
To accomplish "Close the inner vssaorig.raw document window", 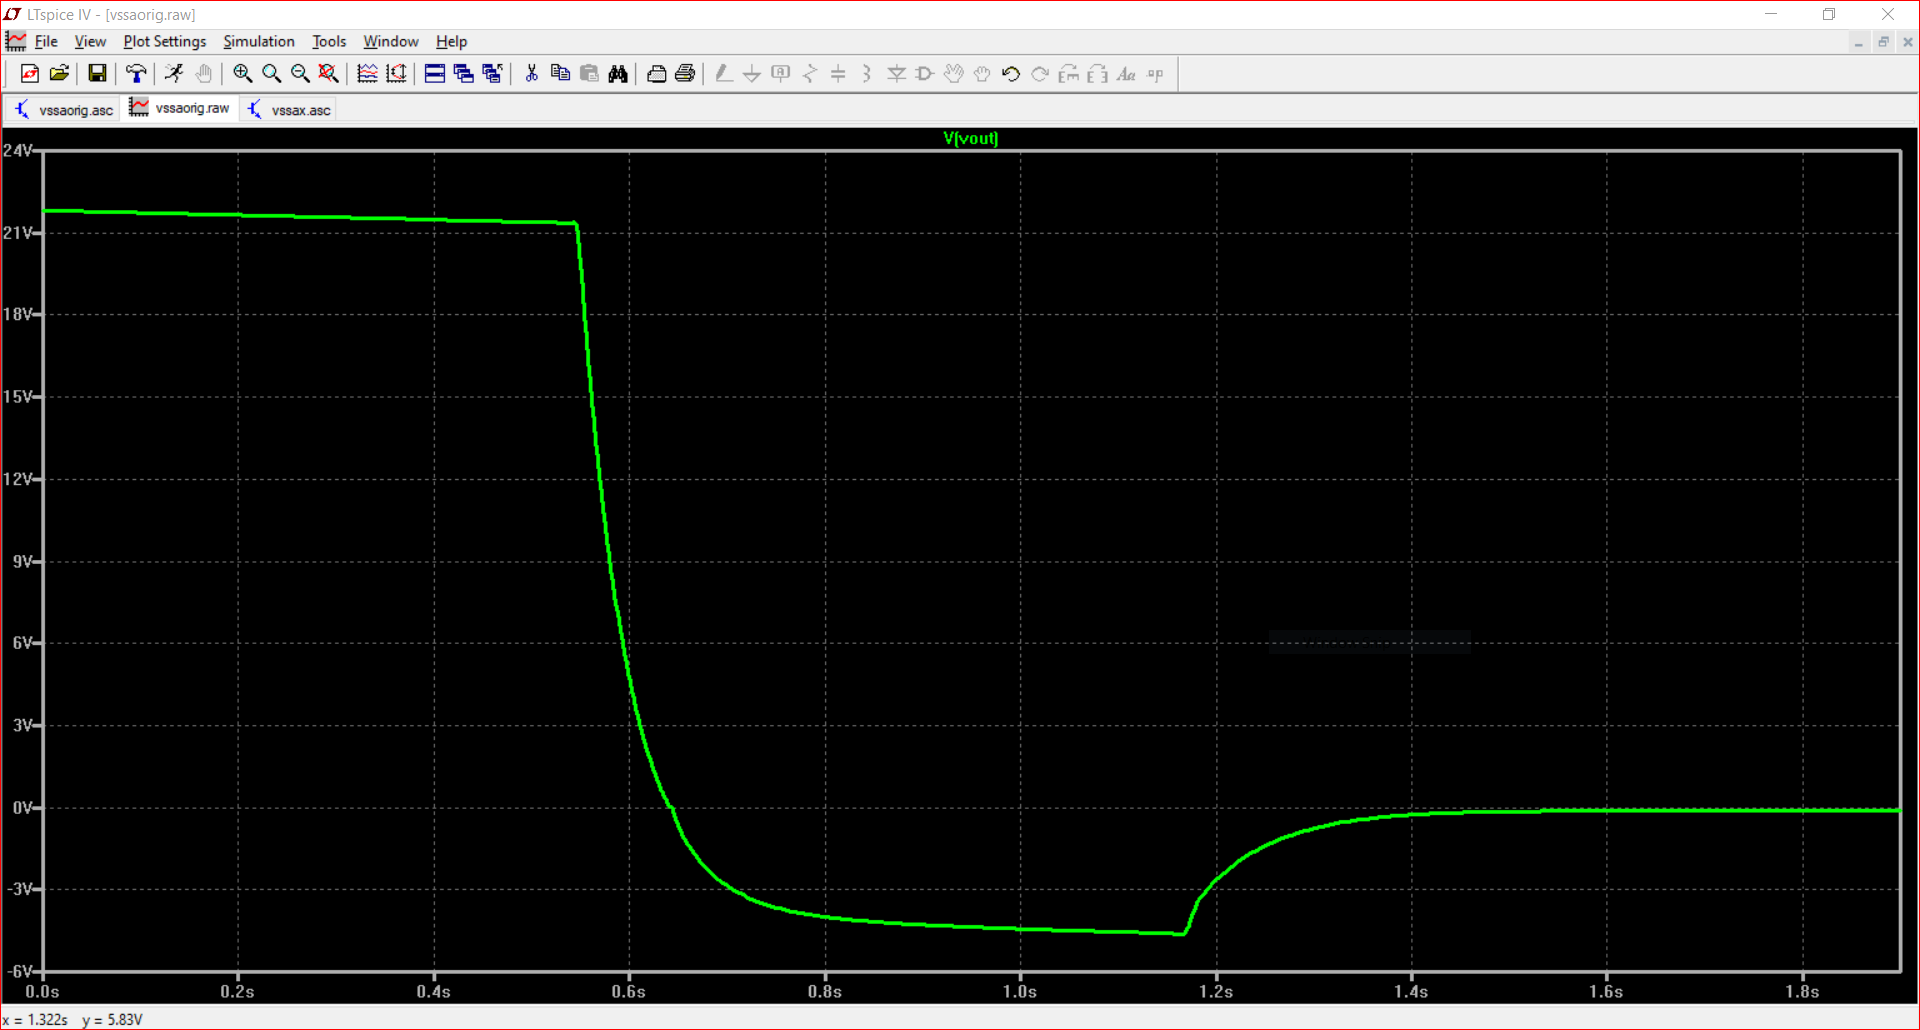I will [1908, 42].
